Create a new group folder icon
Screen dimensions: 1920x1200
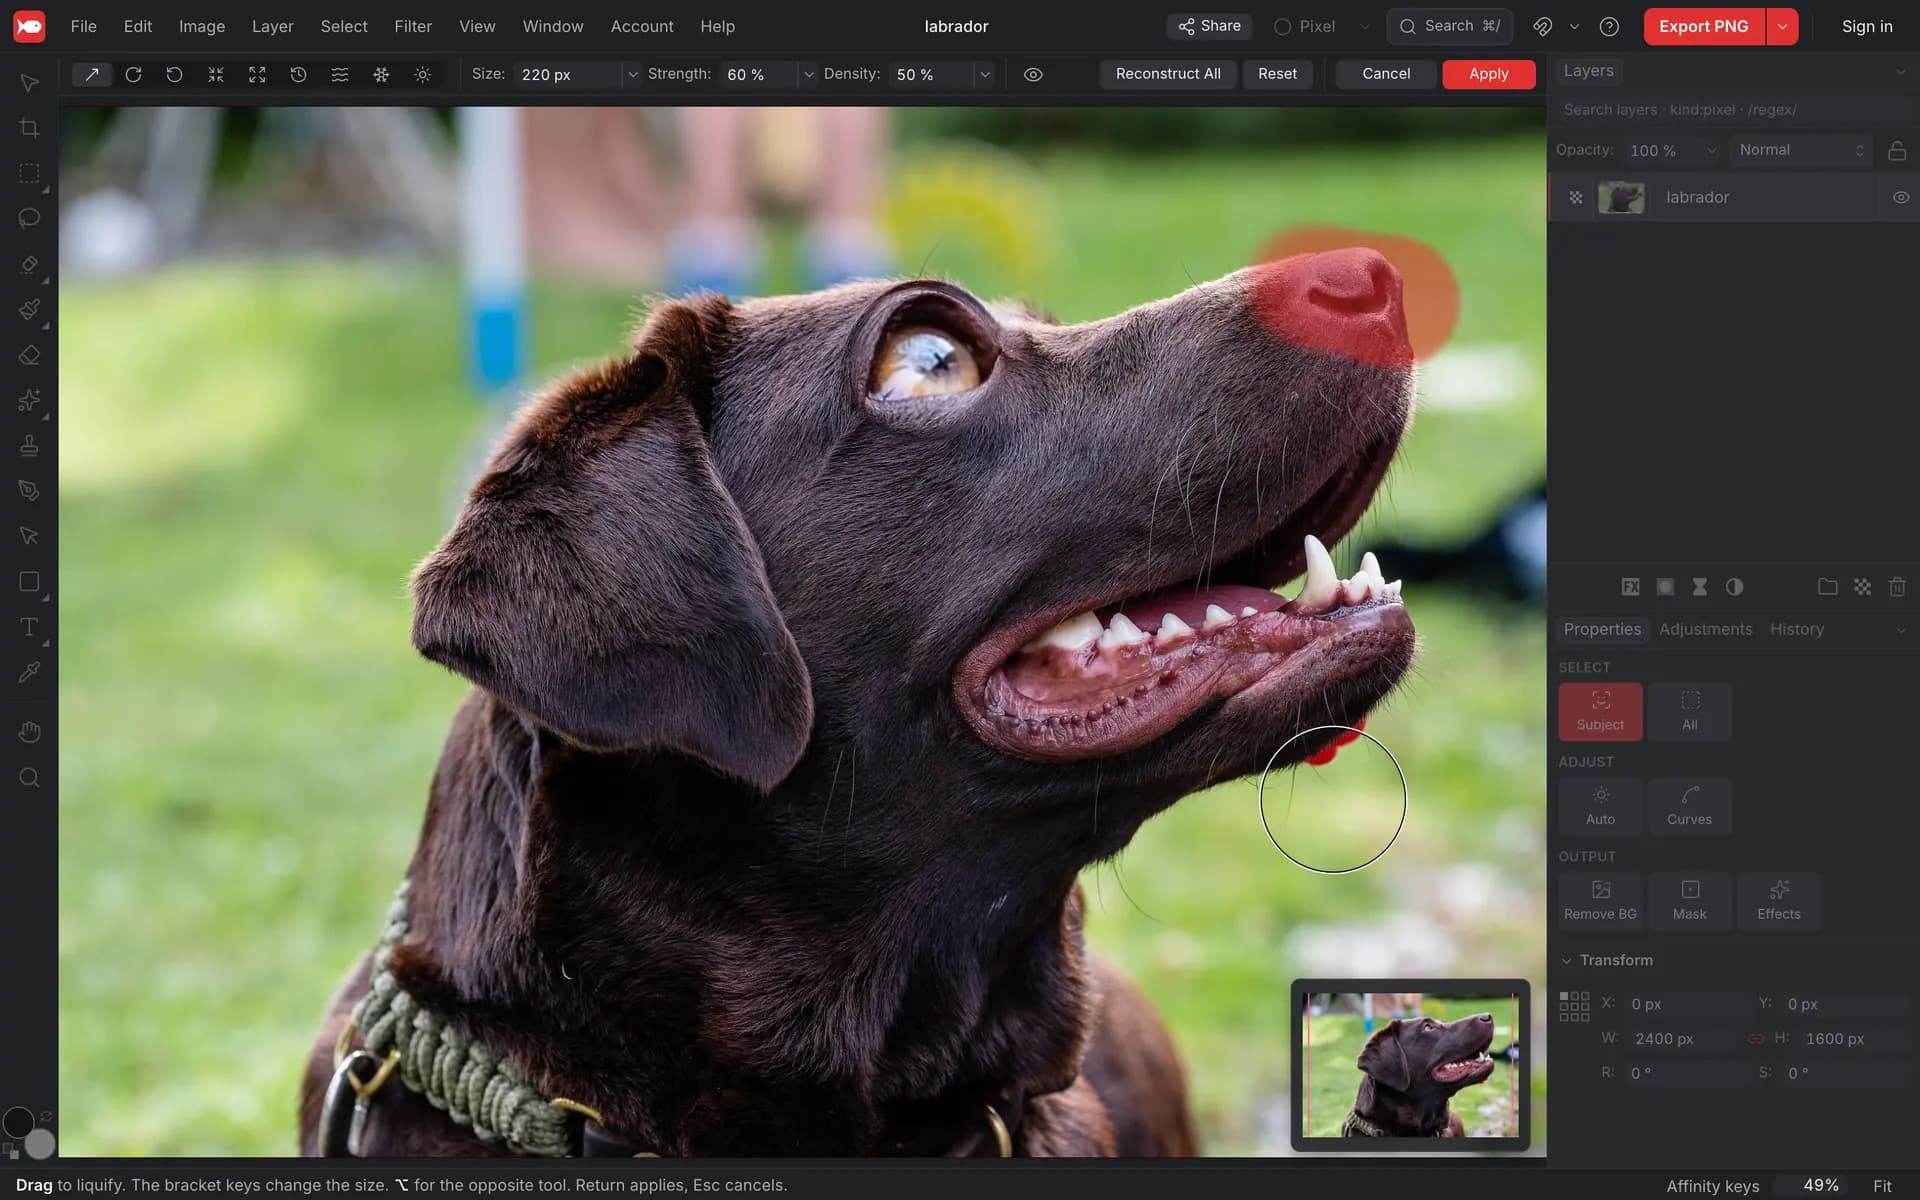click(x=1827, y=587)
